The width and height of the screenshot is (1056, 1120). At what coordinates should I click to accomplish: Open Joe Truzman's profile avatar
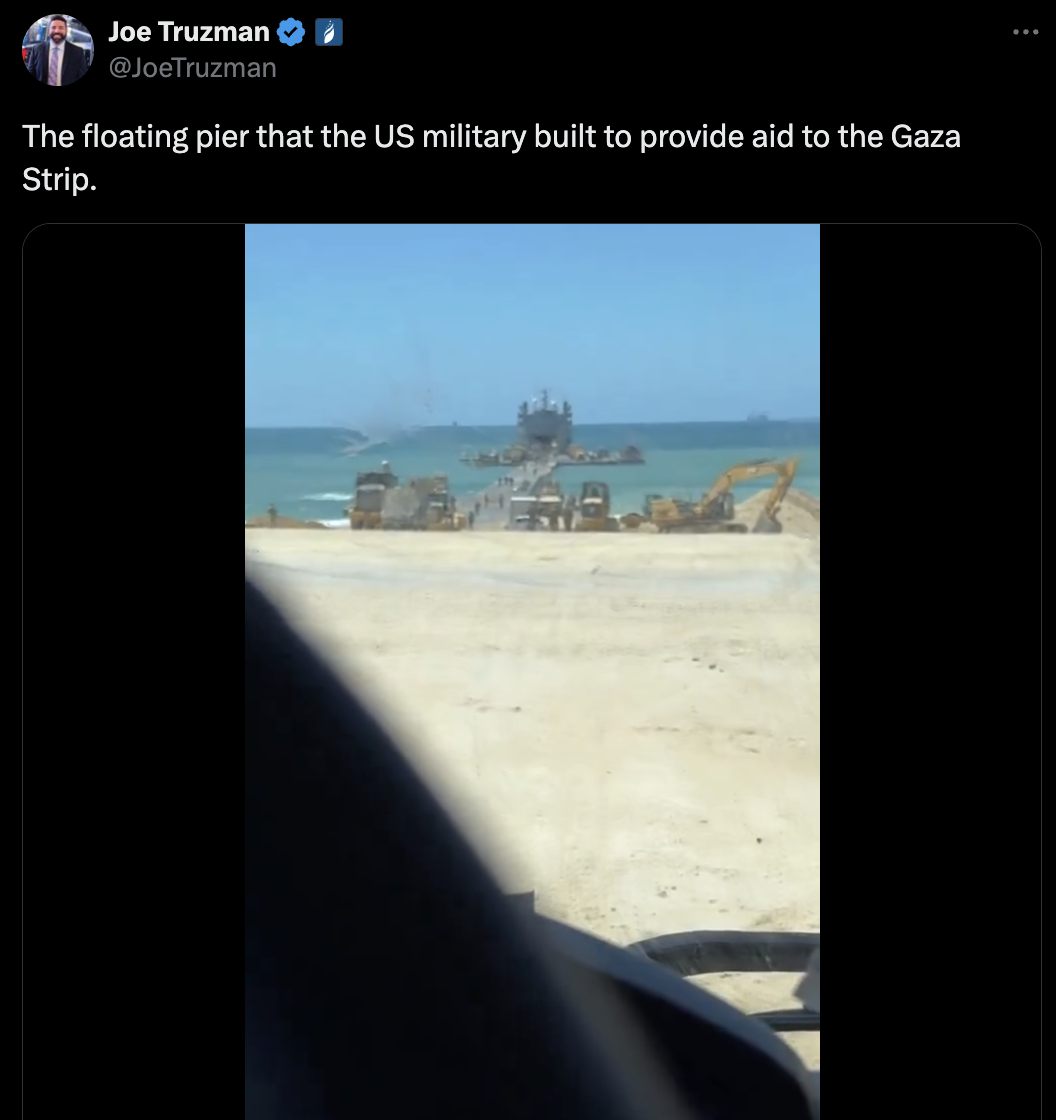click(58, 50)
